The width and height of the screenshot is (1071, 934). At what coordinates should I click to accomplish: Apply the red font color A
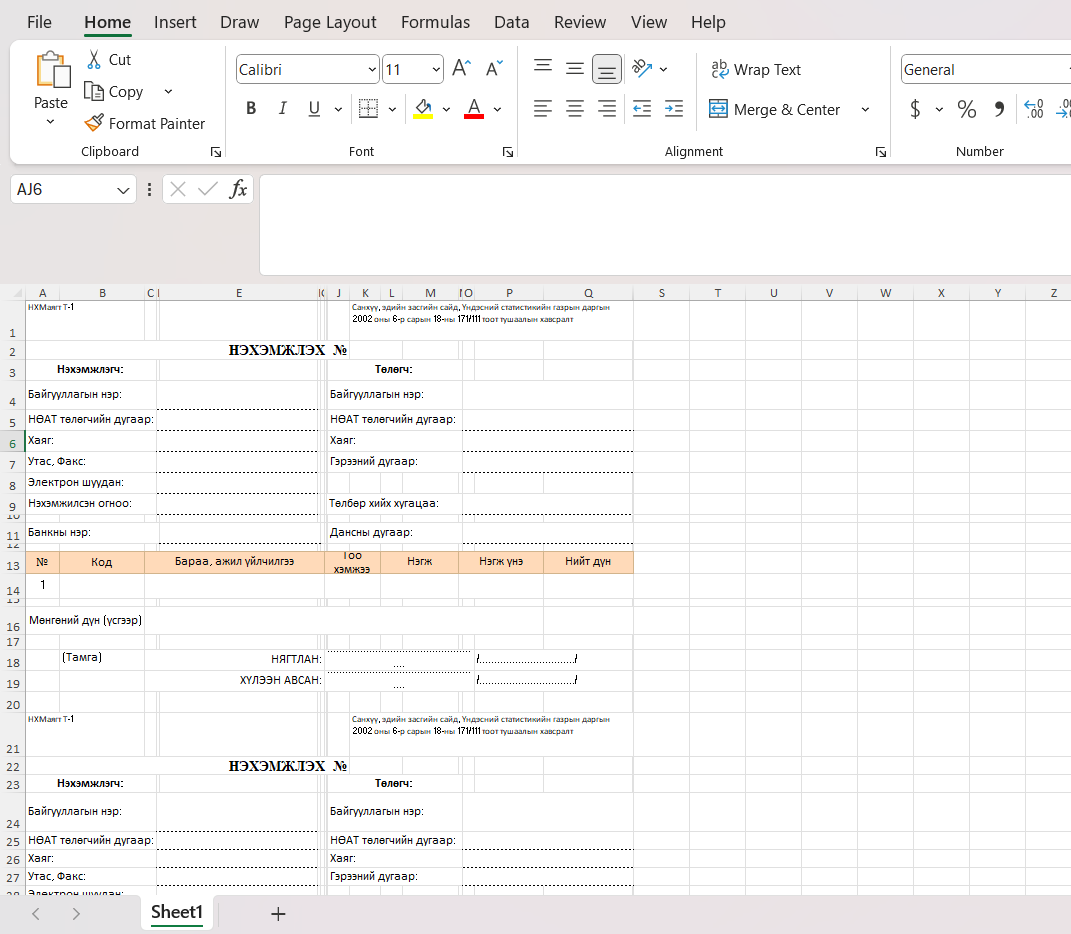pos(474,109)
